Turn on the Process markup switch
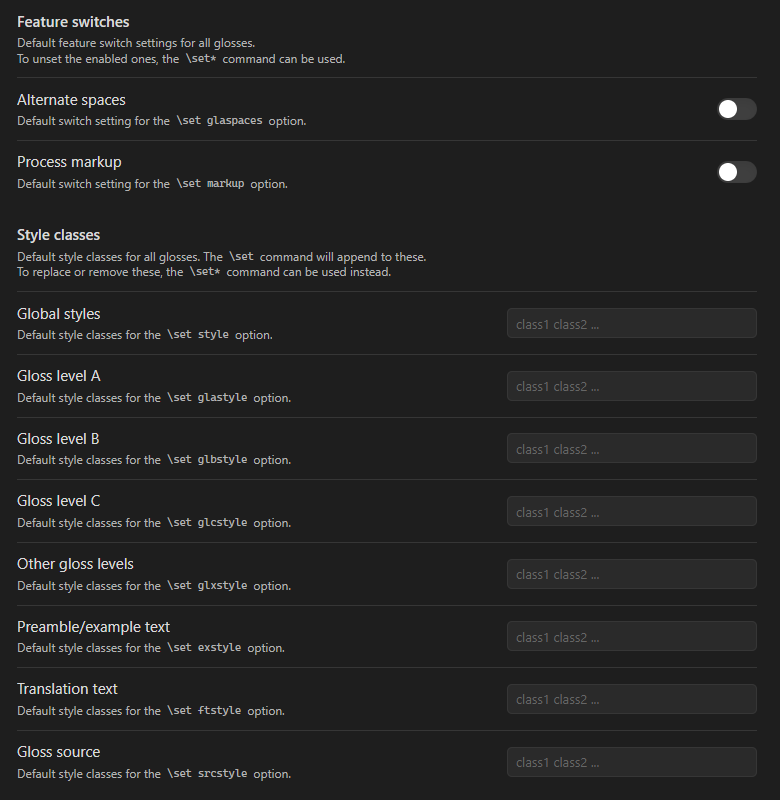 click(737, 172)
